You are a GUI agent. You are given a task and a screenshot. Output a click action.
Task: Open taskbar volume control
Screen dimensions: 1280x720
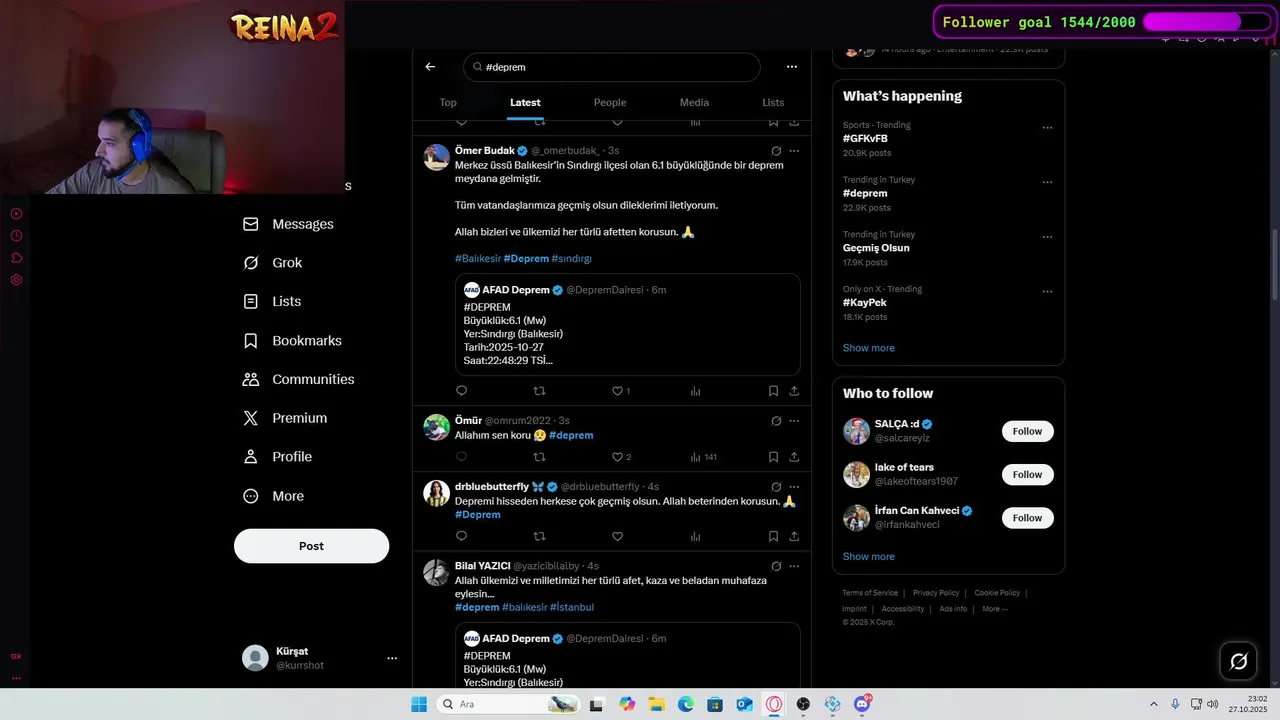pyautogui.click(x=1212, y=704)
